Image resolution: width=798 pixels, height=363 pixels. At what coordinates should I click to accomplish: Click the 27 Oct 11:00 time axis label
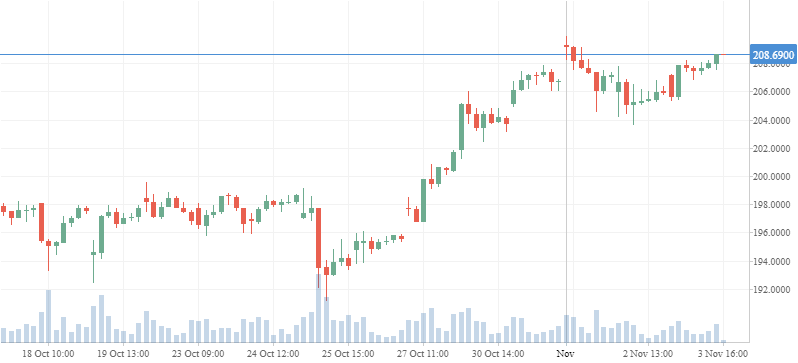click(423, 353)
